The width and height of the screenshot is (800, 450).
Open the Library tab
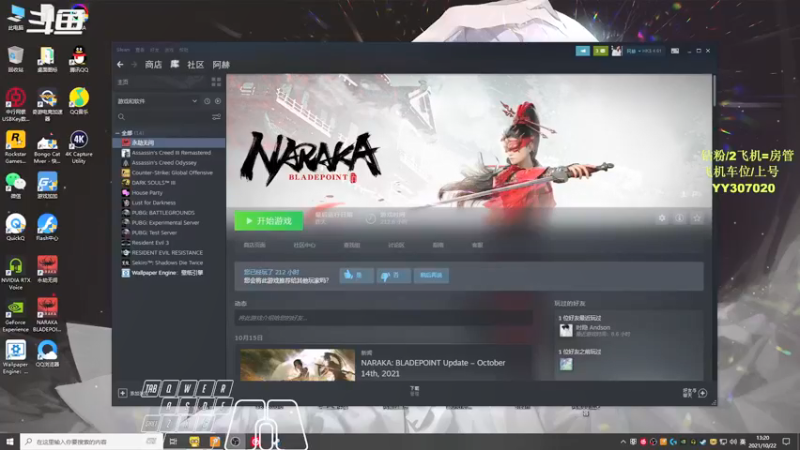coord(174,65)
